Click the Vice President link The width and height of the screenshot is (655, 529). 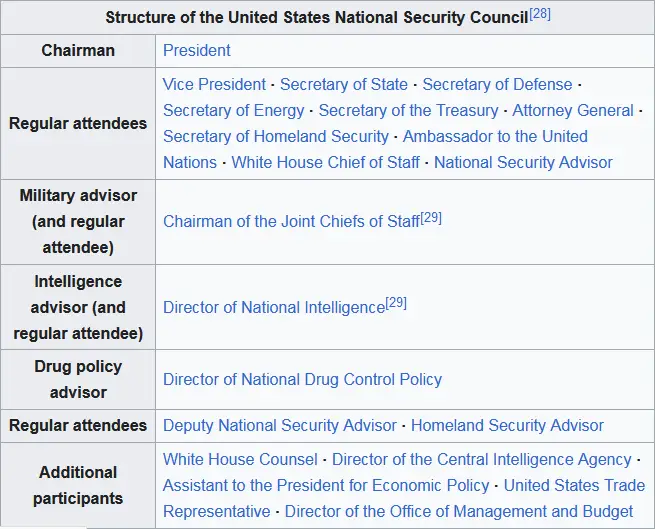point(214,85)
